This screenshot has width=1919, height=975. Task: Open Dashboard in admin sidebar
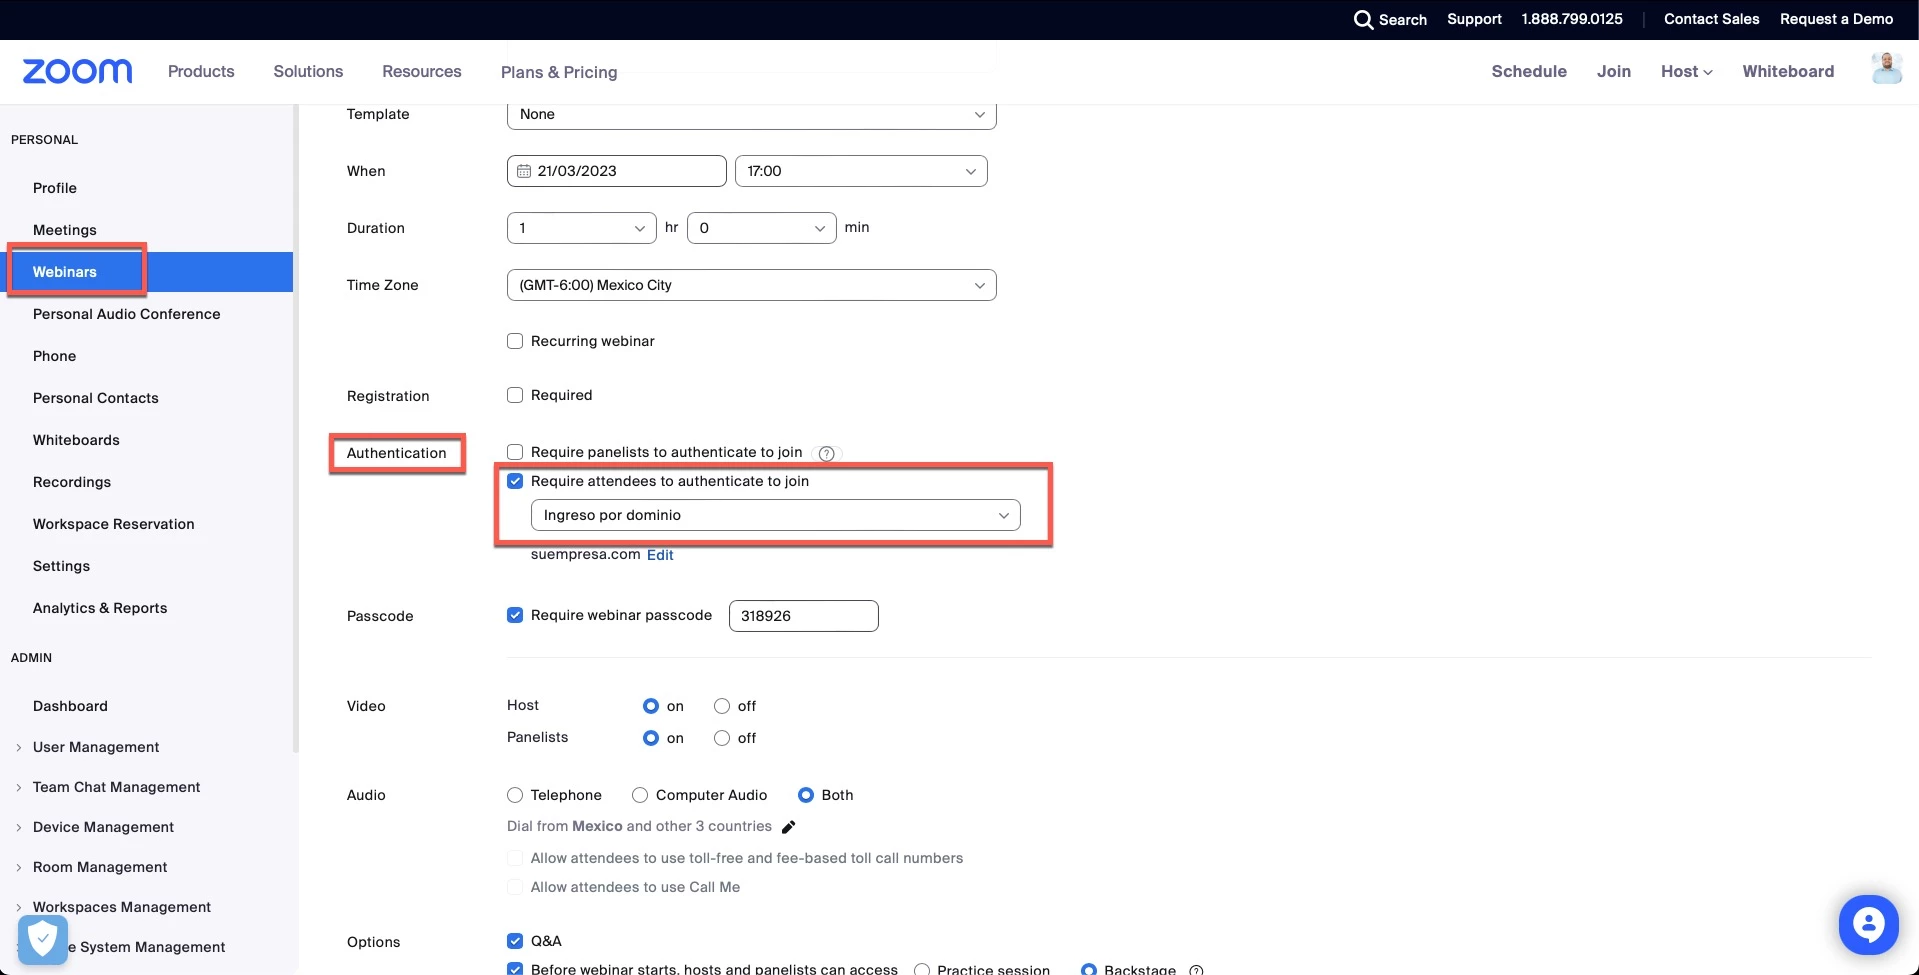point(70,706)
